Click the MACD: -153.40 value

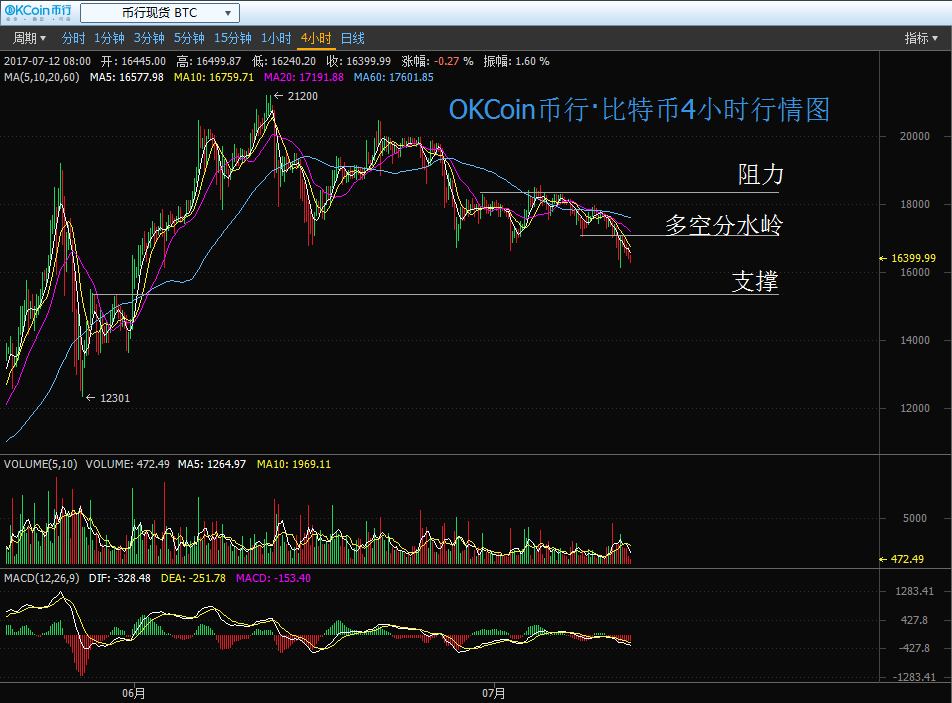[x=273, y=579]
